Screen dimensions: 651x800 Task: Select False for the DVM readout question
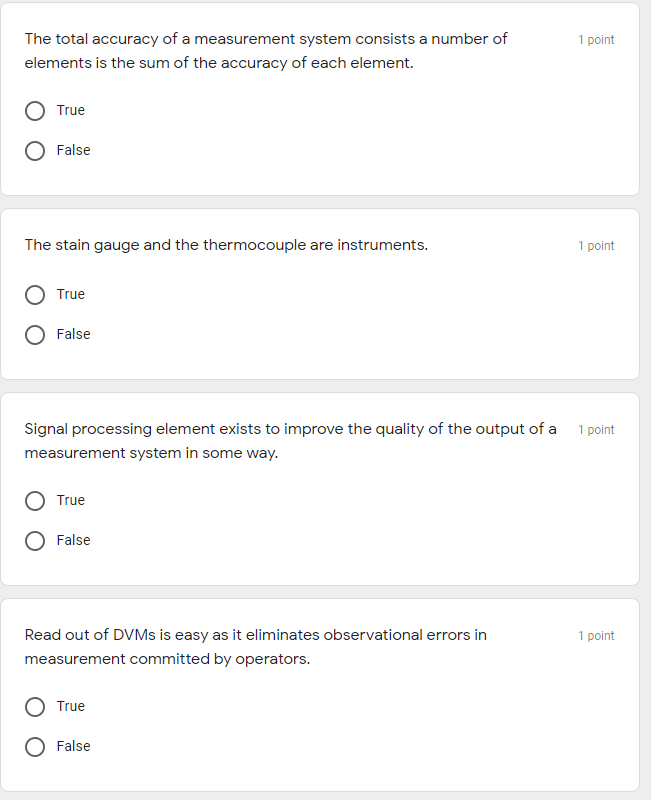click(x=35, y=746)
